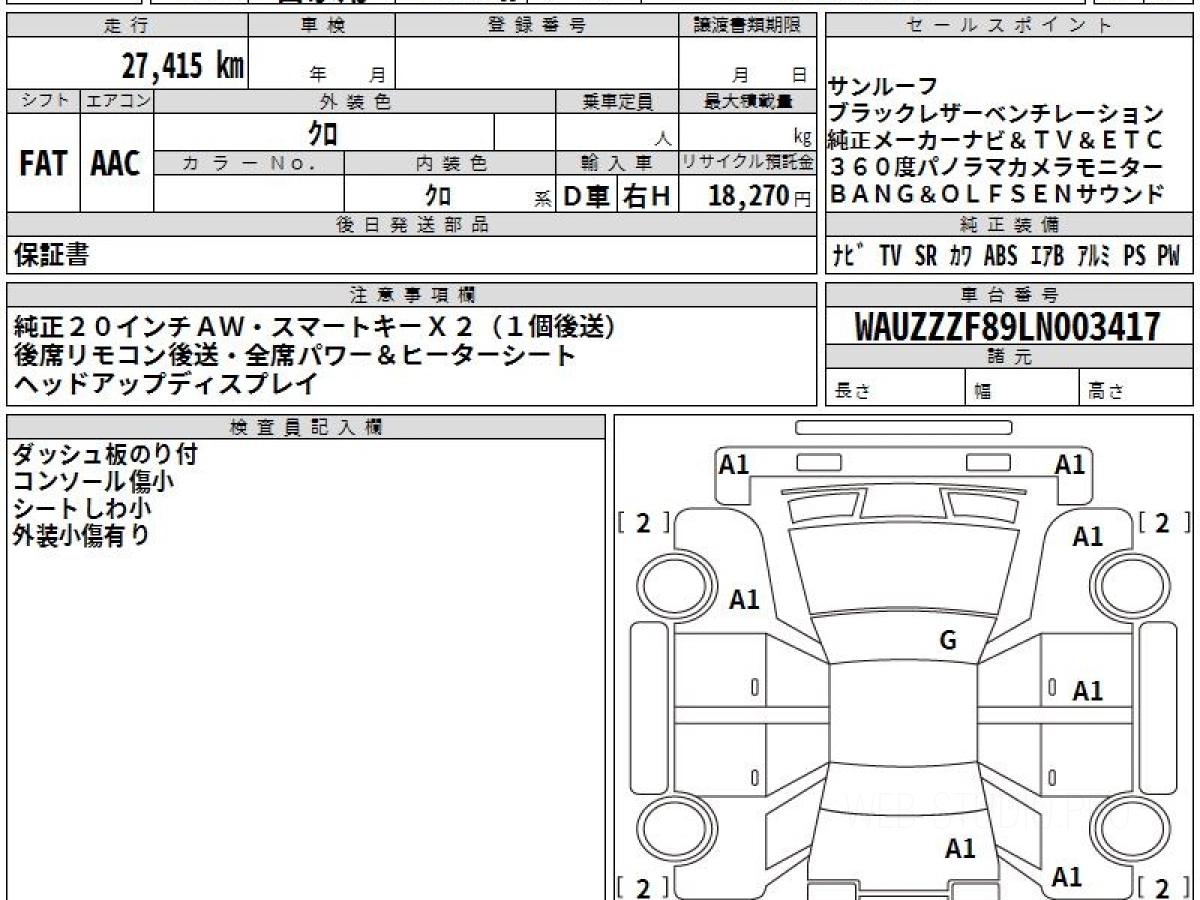Click the ダッシュ板のり付 inspector note

(105, 455)
